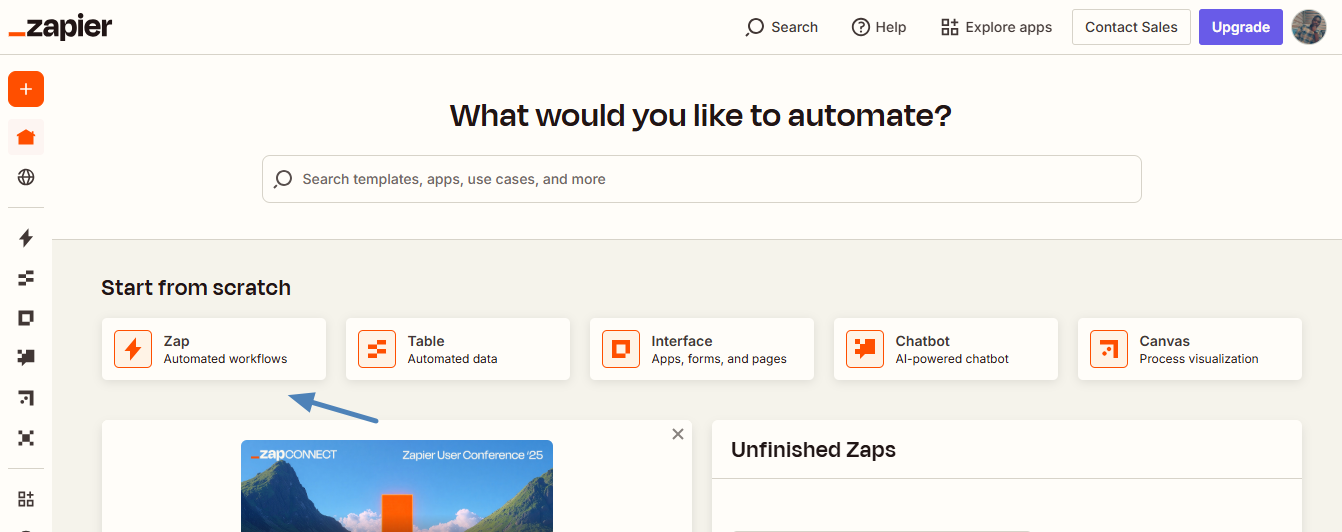Click the Chatbot card icon

pos(865,349)
